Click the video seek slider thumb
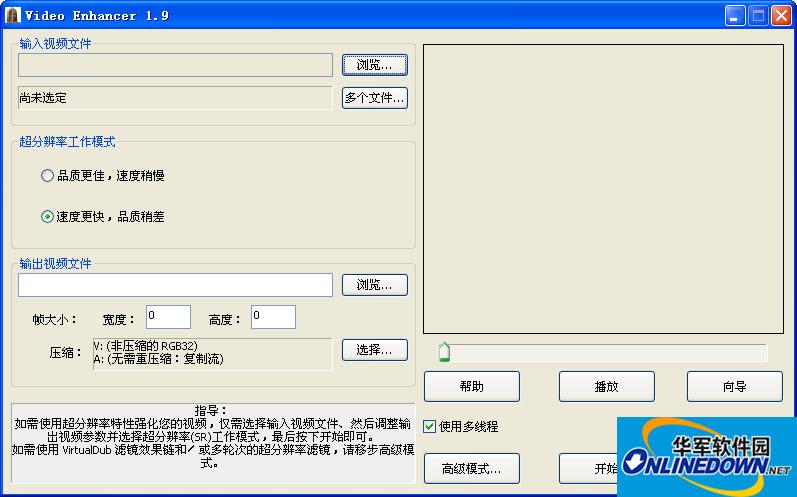Image resolution: width=797 pixels, height=497 pixels. [x=444, y=352]
